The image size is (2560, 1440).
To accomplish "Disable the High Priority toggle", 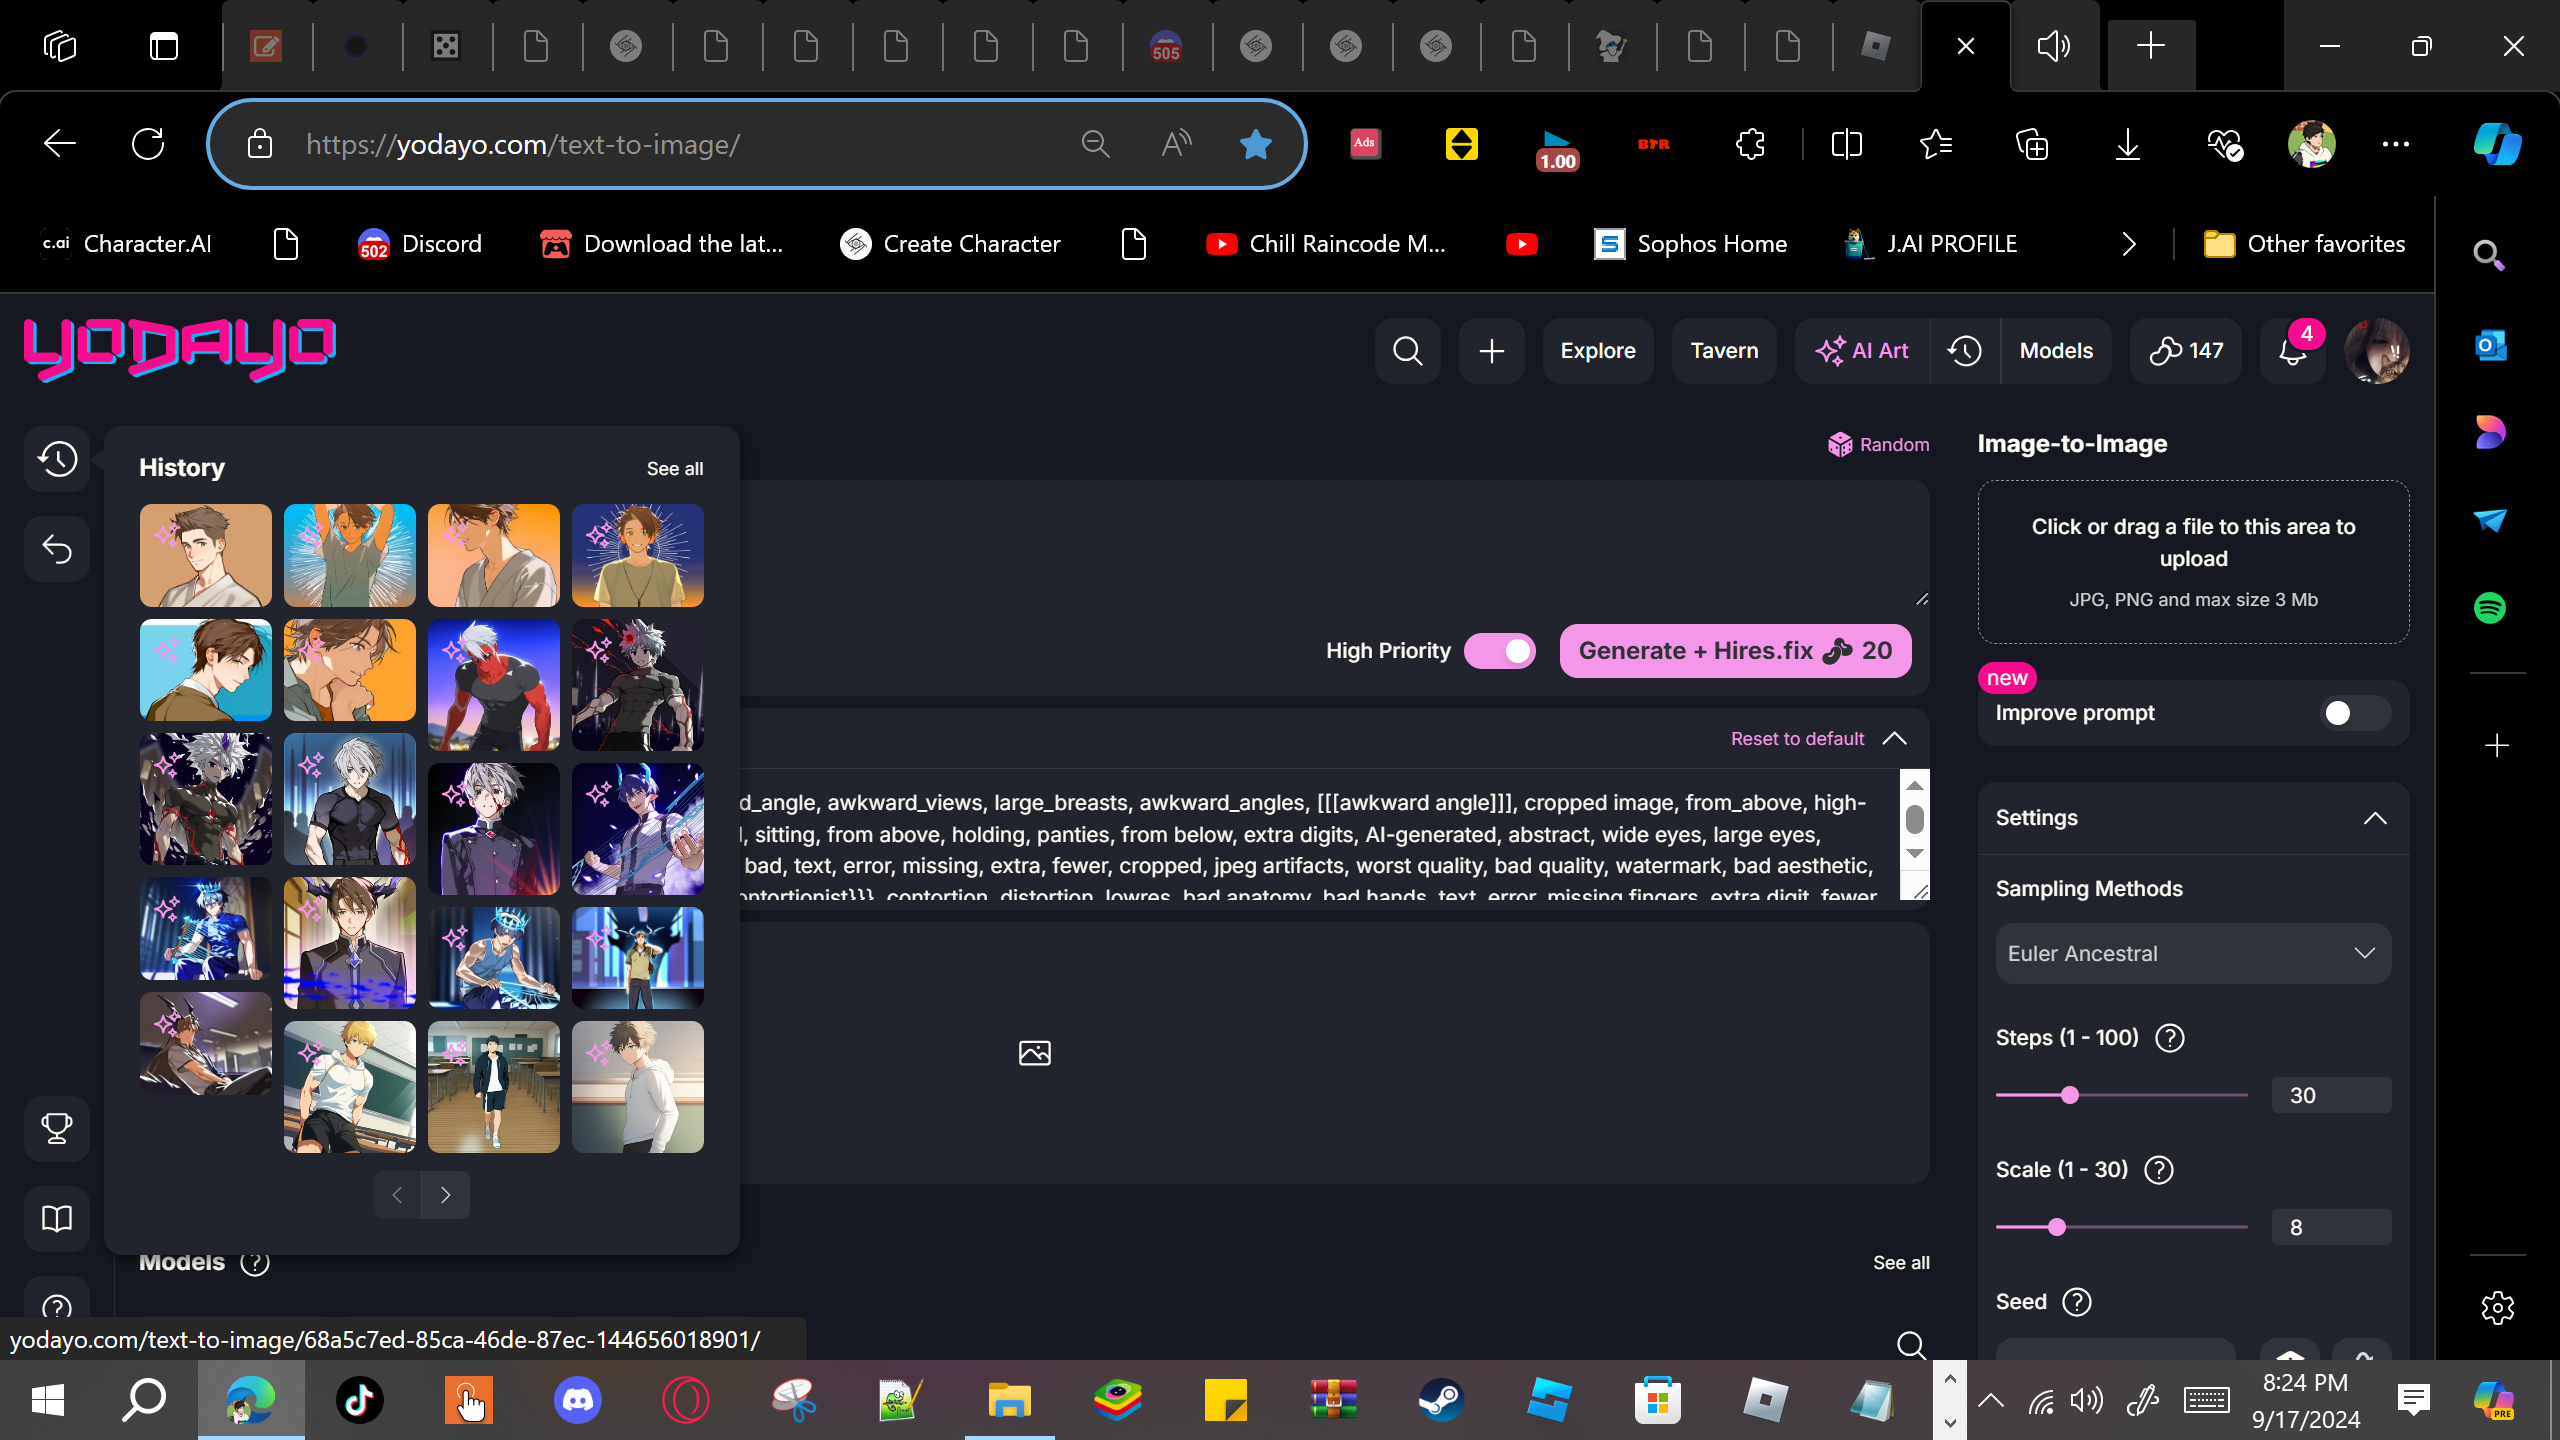I will [x=1499, y=651].
